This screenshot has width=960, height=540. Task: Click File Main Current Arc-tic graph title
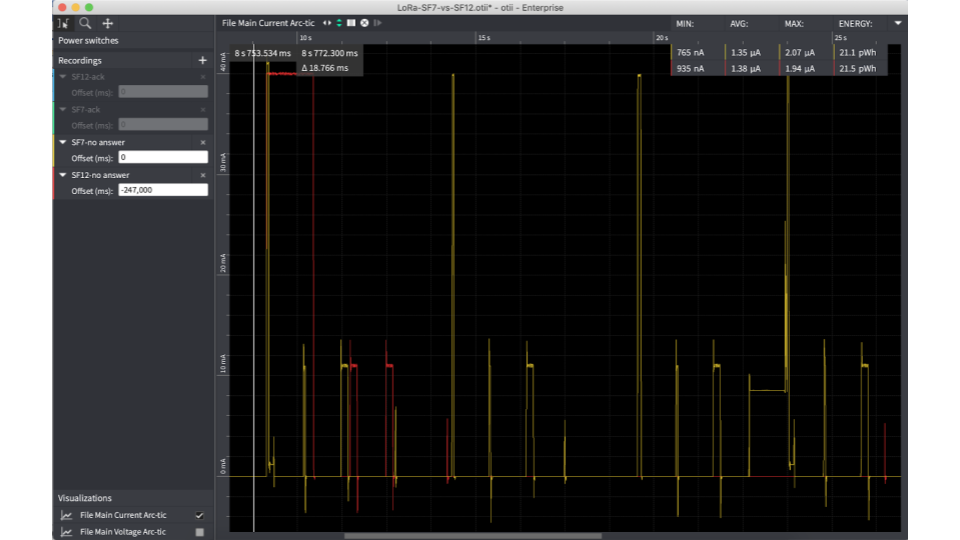268,23
